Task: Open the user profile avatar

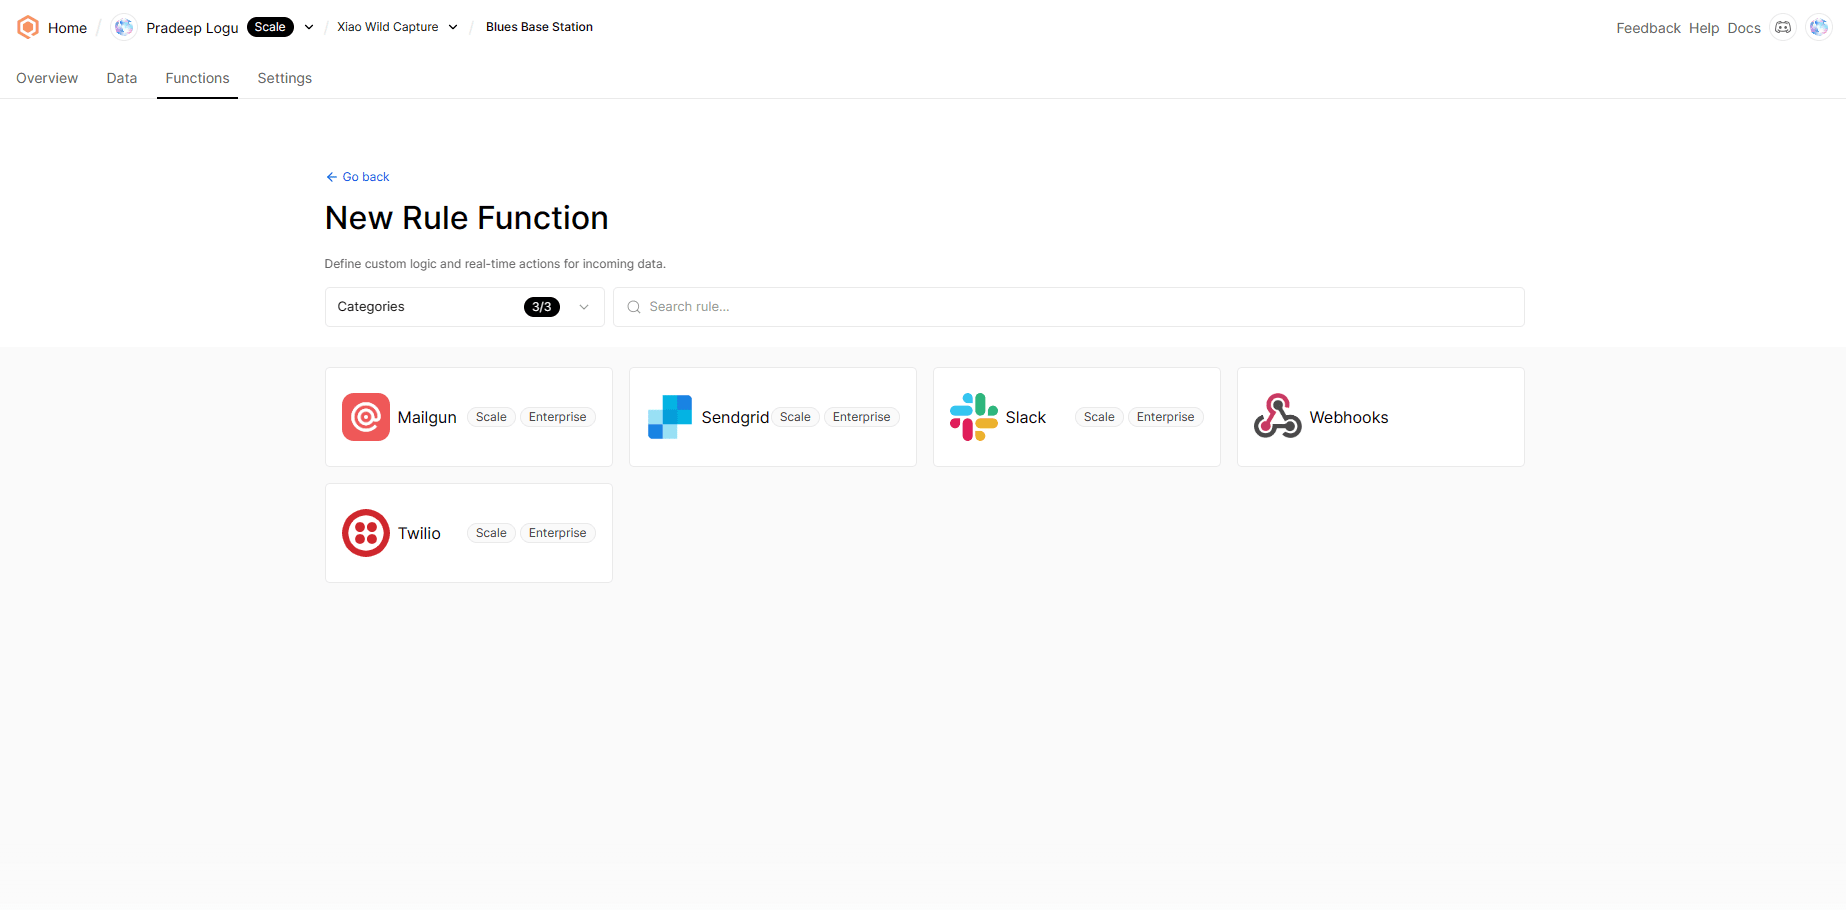Action: click(1819, 27)
